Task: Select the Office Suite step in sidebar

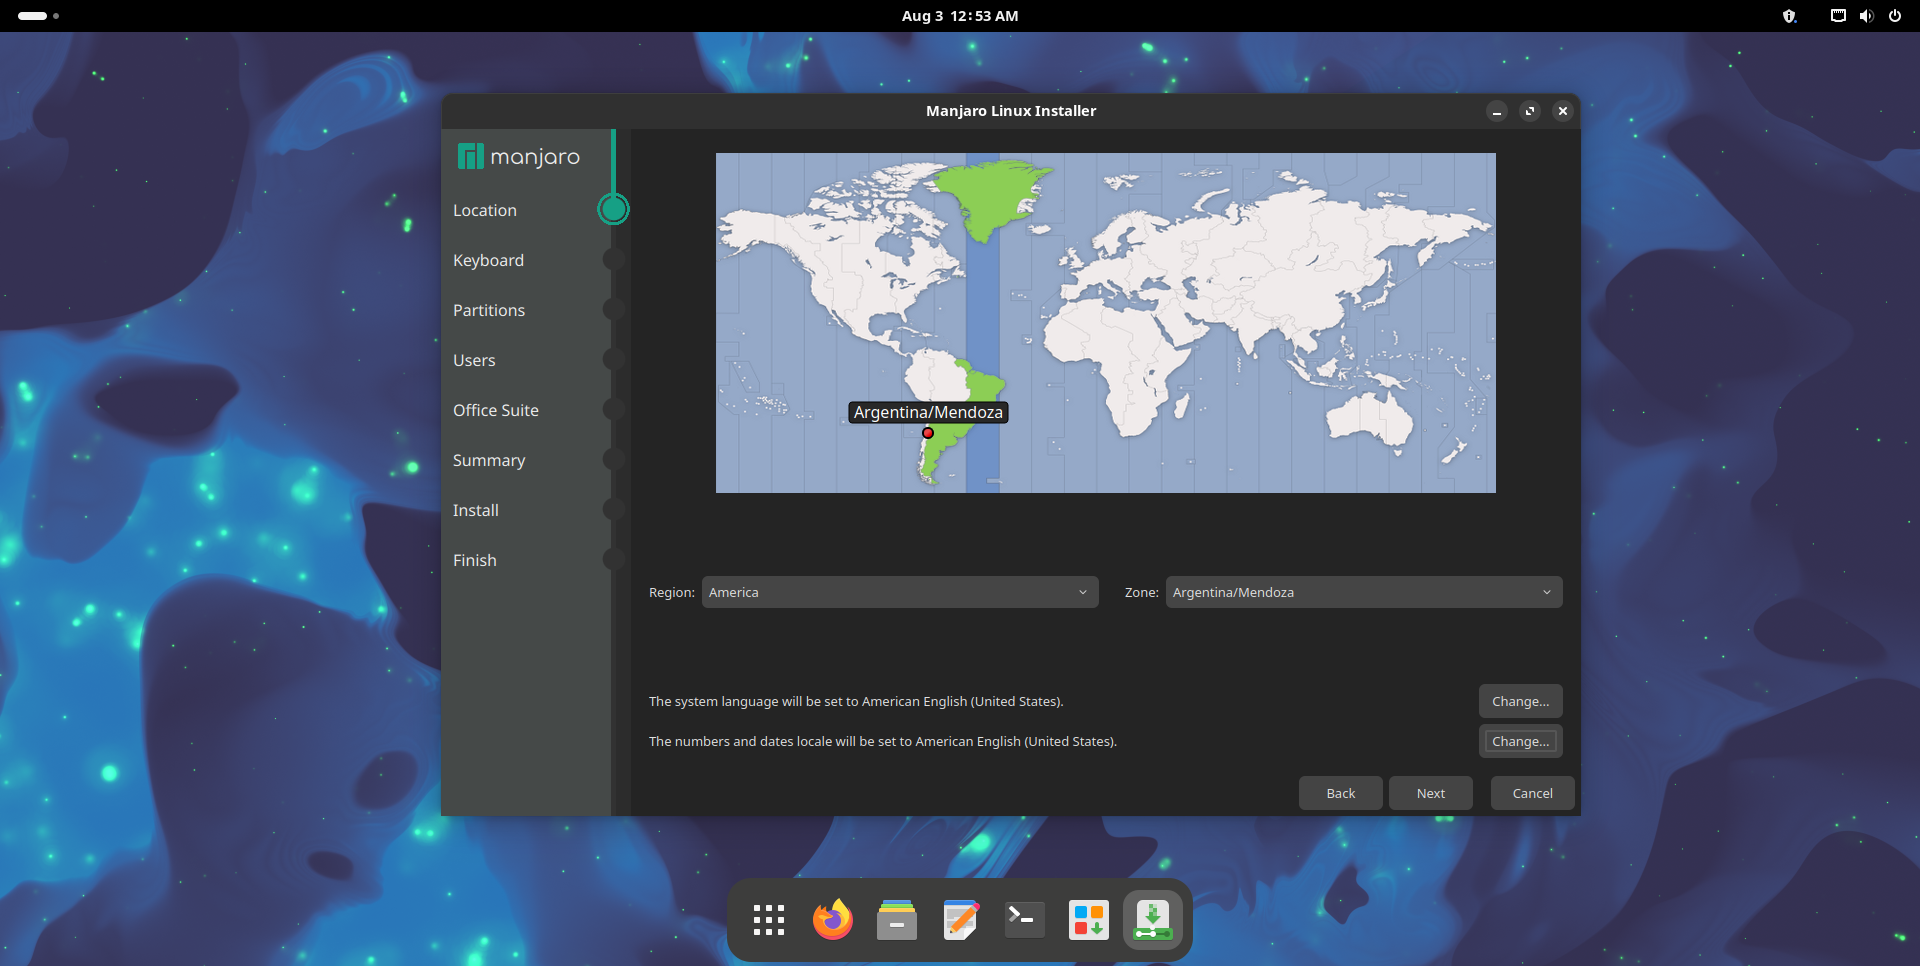Action: pos(496,410)
